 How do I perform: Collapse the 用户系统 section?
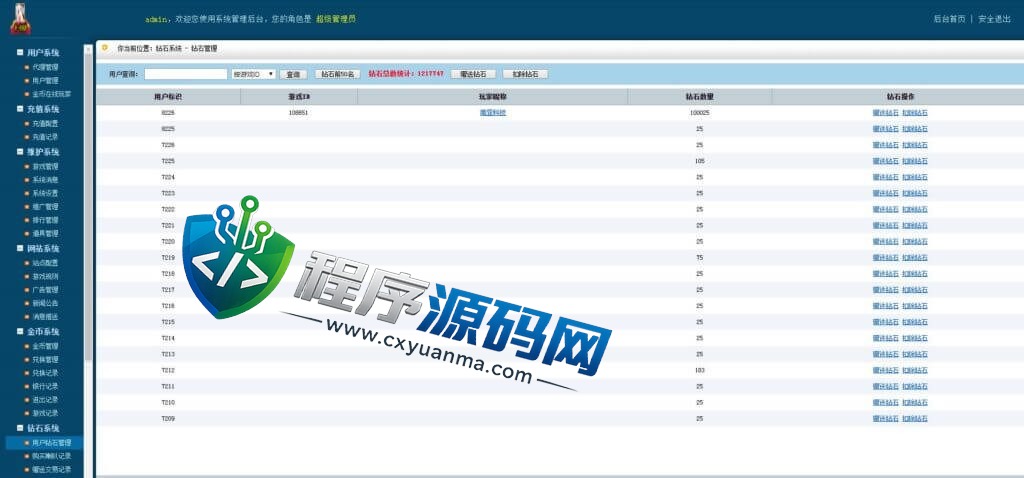20,52
